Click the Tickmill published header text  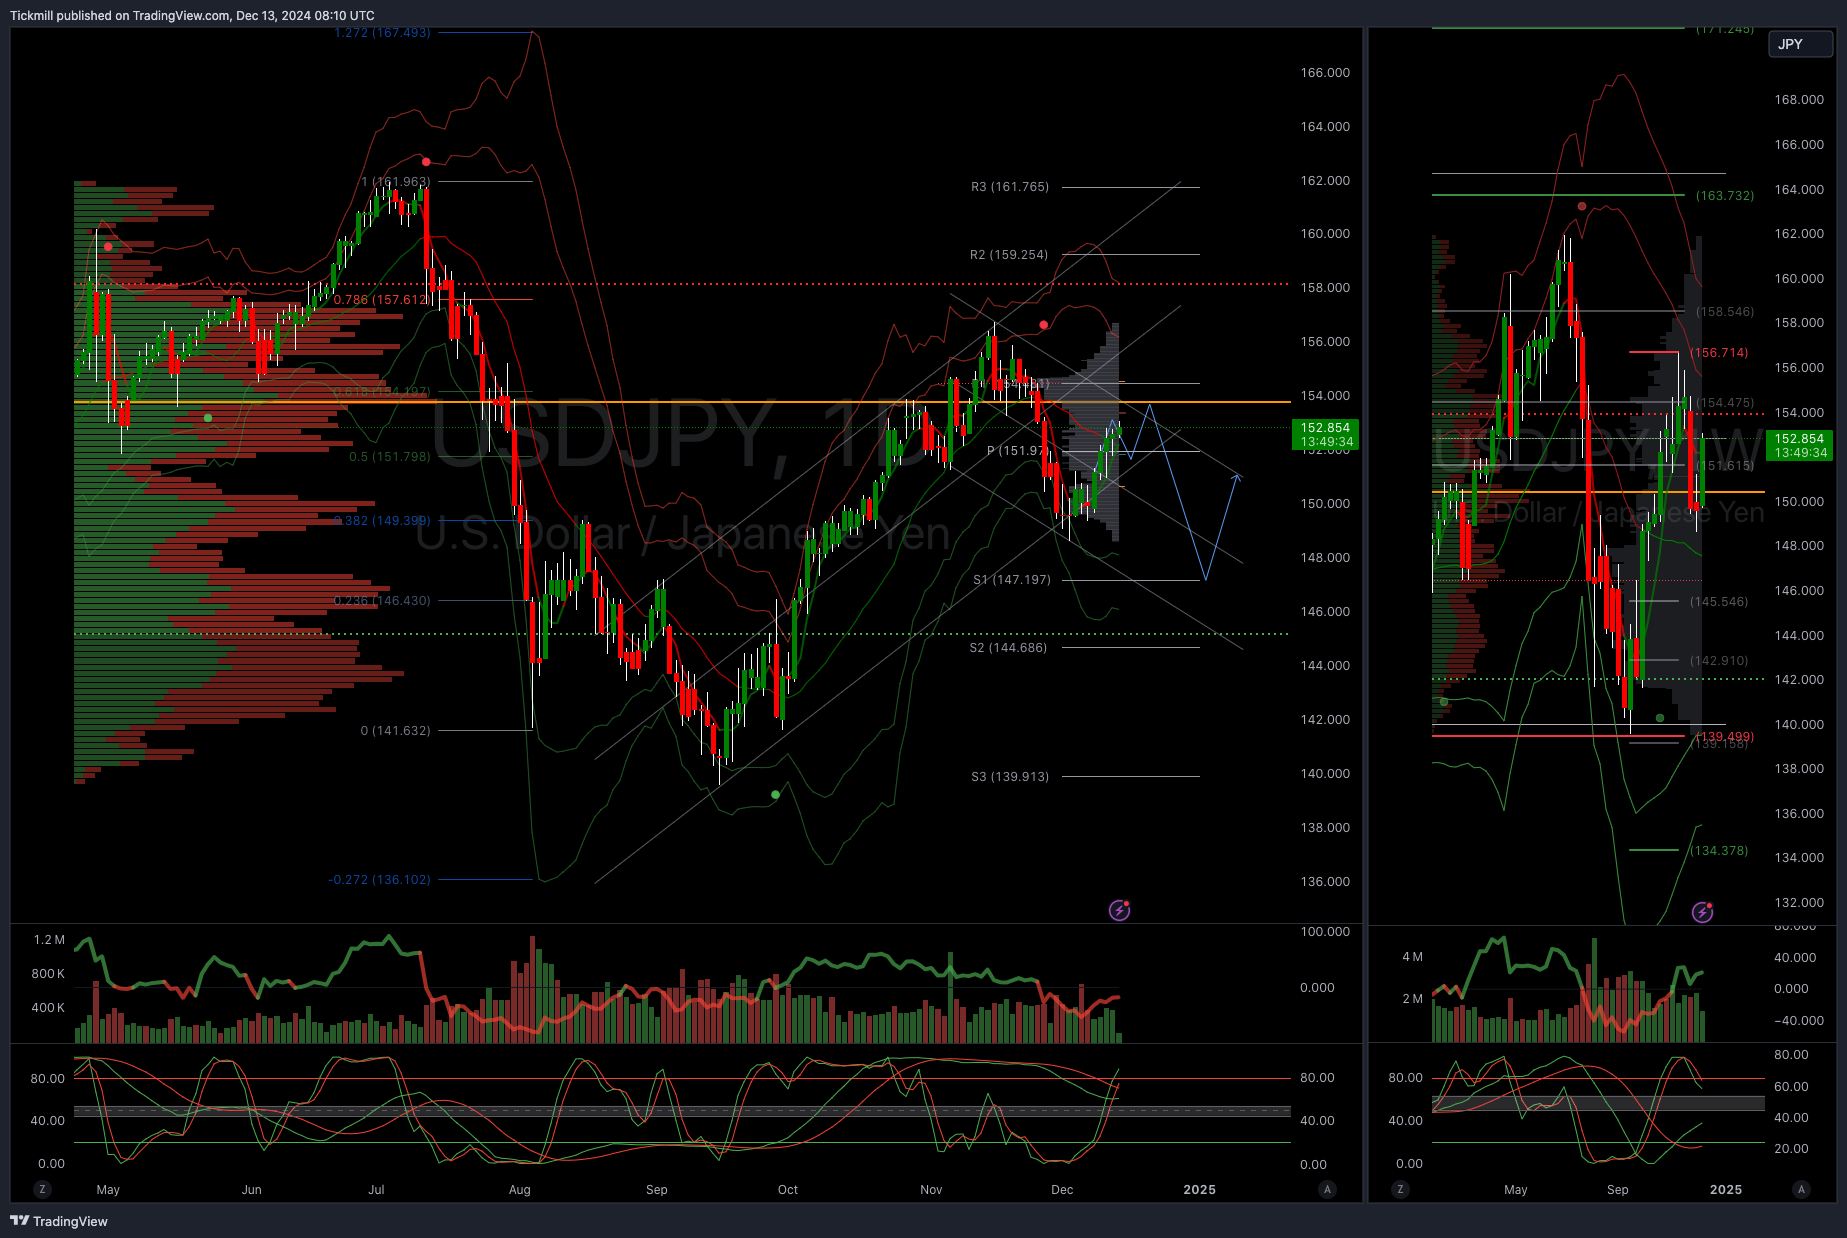tap(192, 15)
